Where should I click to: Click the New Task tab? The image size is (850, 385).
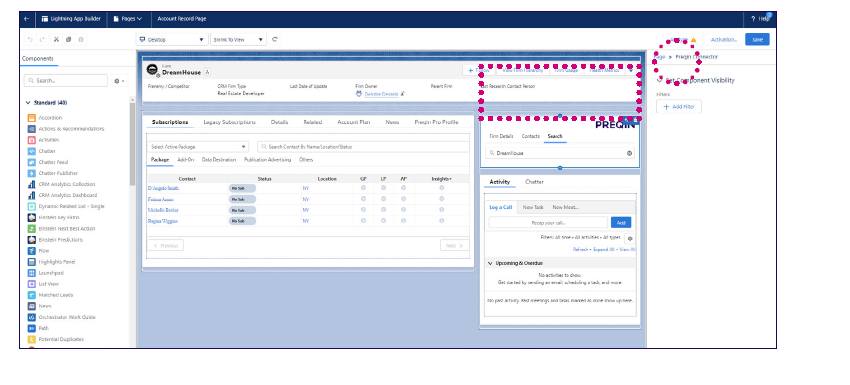pyautogui.click(x=533, y=207)
